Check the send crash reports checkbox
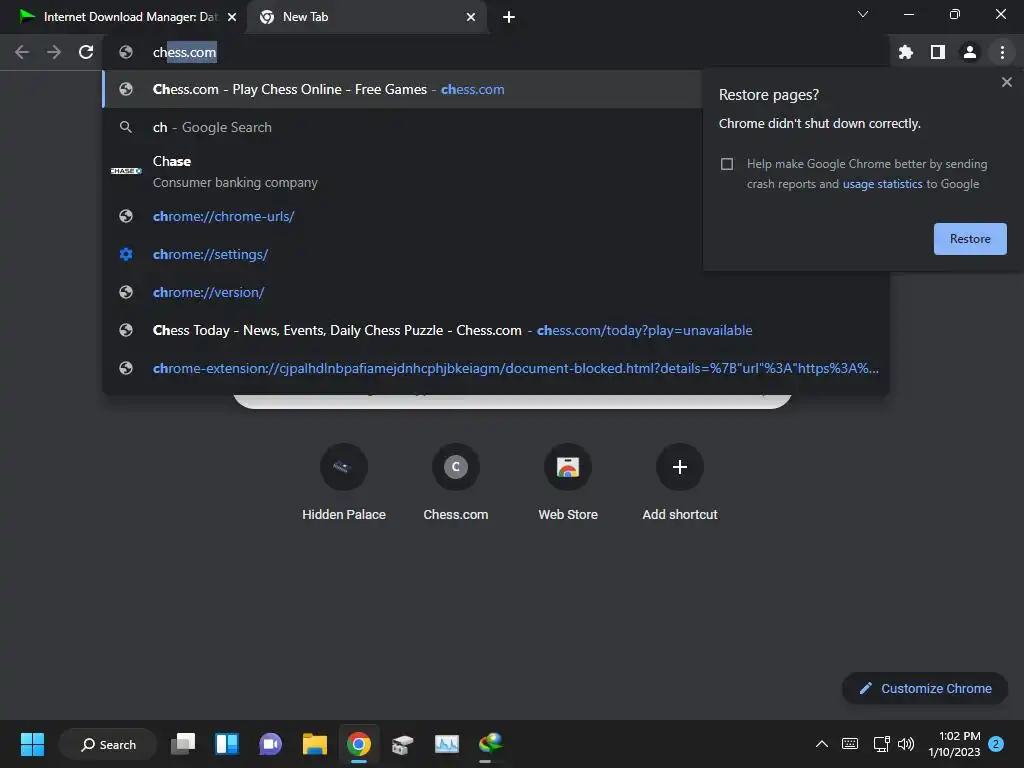 pos(727,164)
